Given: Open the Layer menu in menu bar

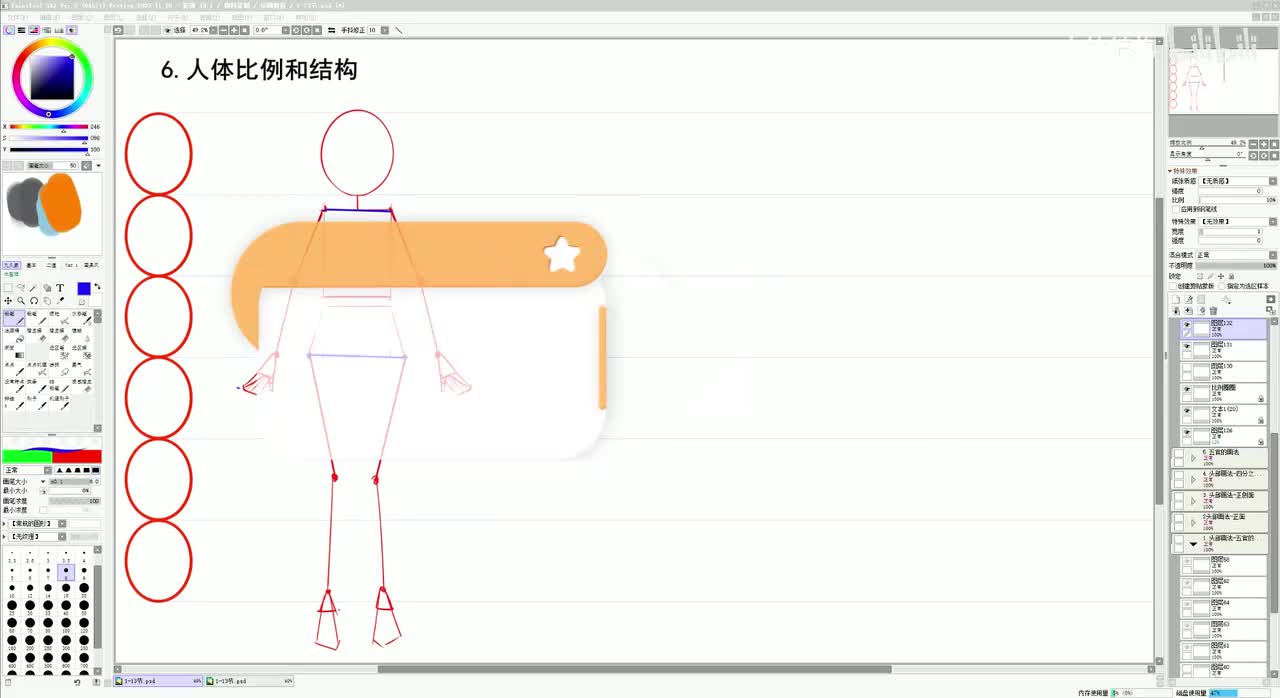Looking at the screenshot, I should (113, 17).
